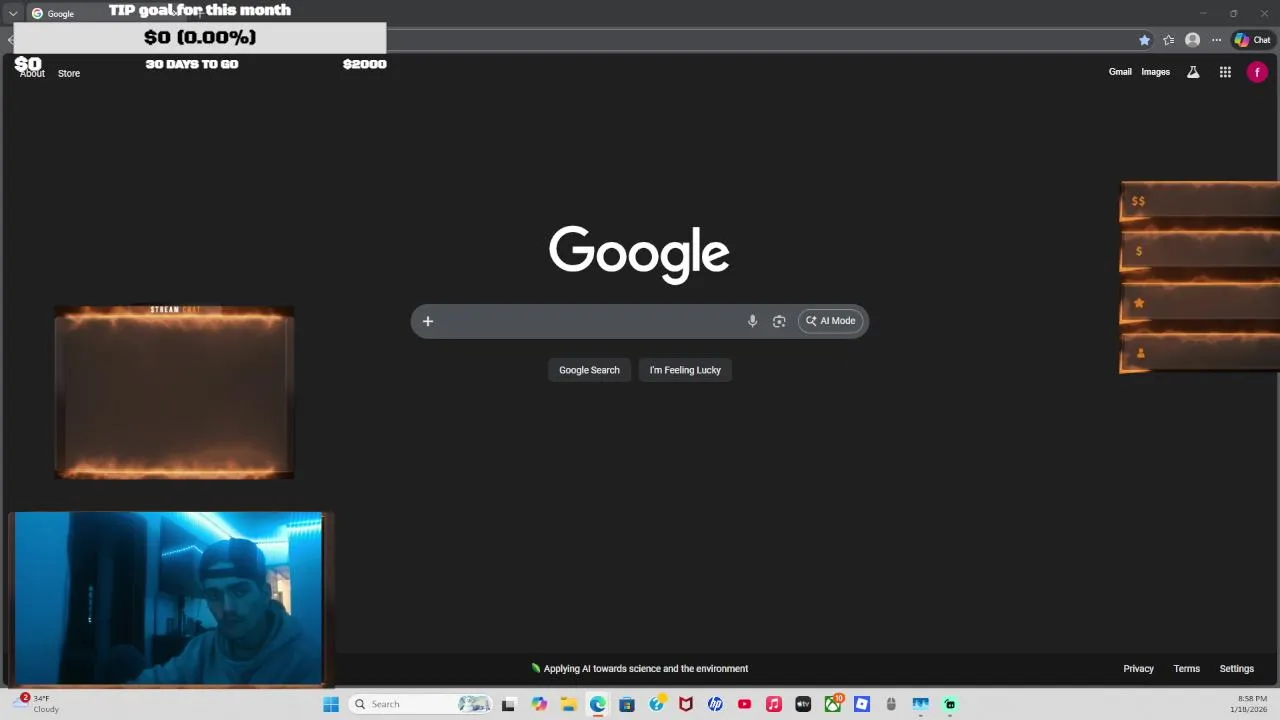Open the Store link
Viewport: 1280px width, 720px height.
pos(69,73)
